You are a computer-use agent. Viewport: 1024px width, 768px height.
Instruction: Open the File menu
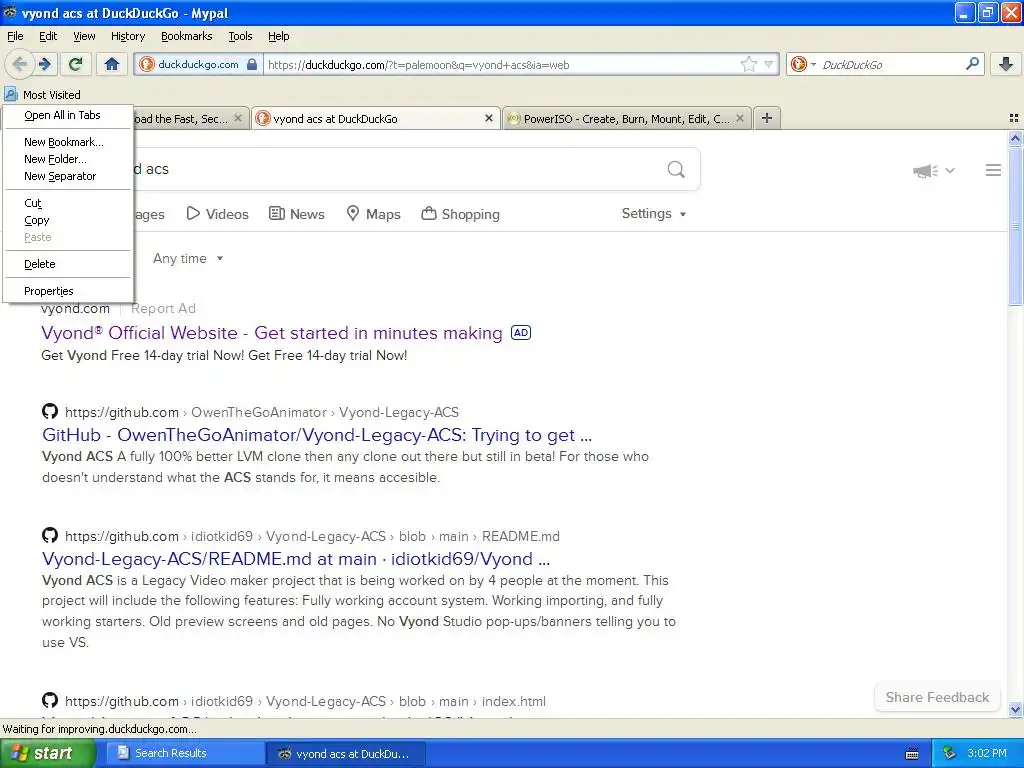15,36
